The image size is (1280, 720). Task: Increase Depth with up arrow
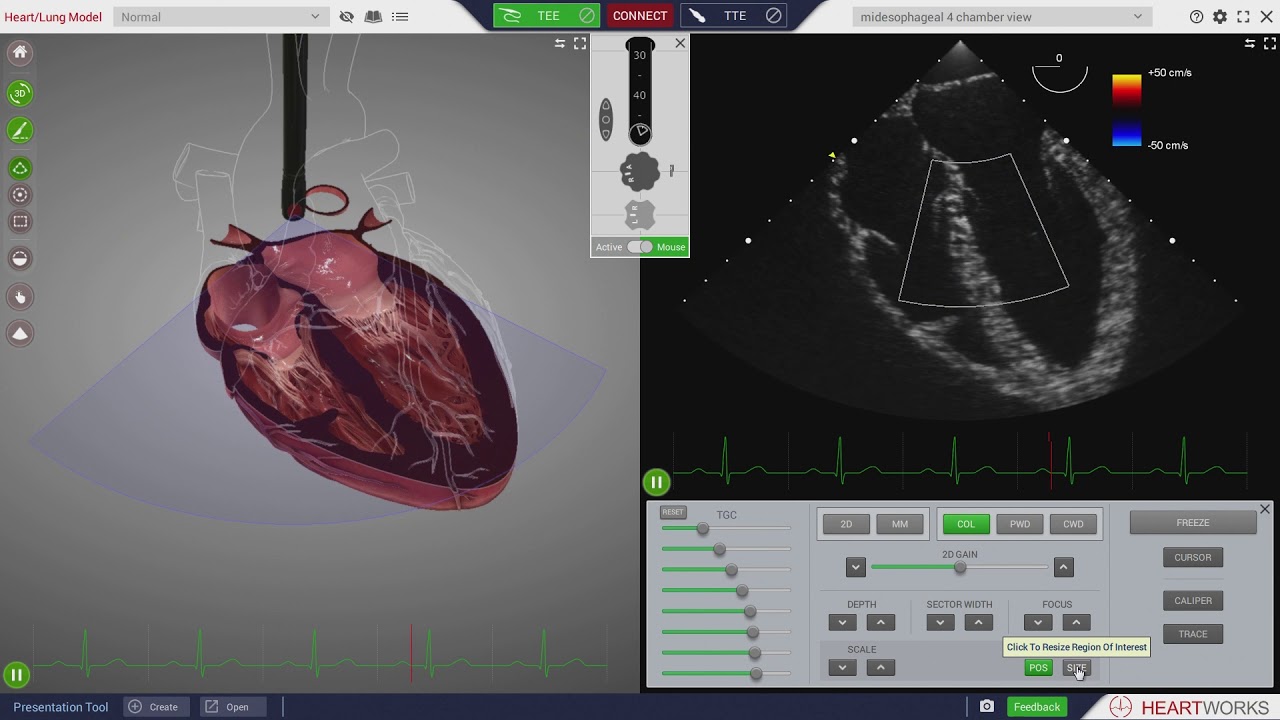coord(881,623)
